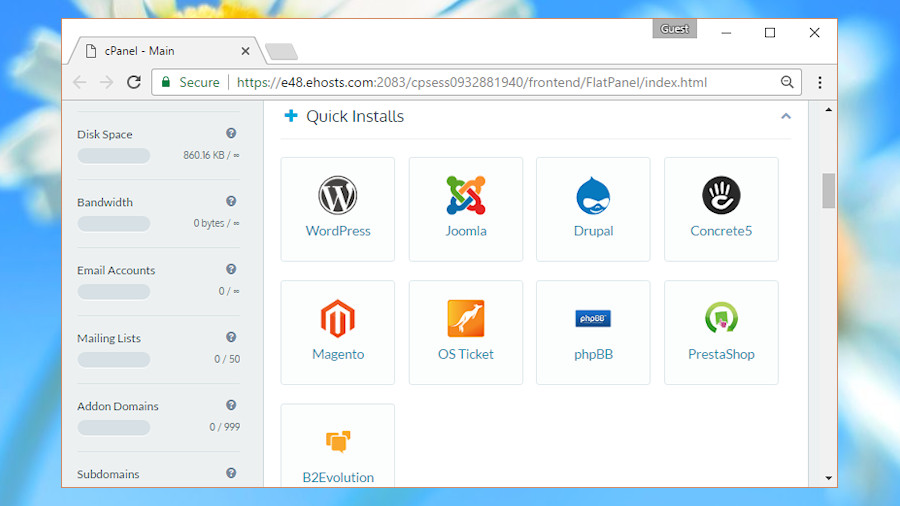900x506 pixels.
Task: Open the OS Ticket kangaroo icon
Action: pos(465,318)
